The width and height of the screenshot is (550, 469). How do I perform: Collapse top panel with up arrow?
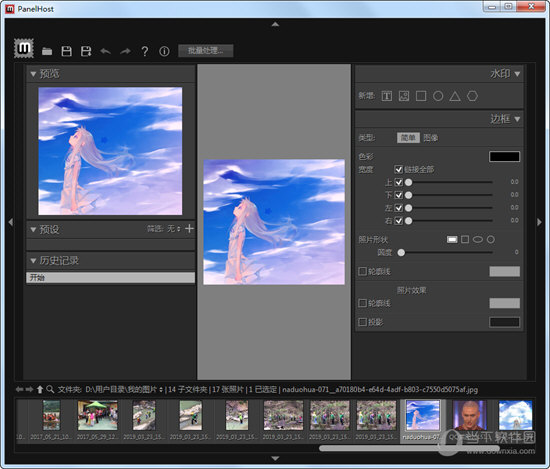click(275, 24)
